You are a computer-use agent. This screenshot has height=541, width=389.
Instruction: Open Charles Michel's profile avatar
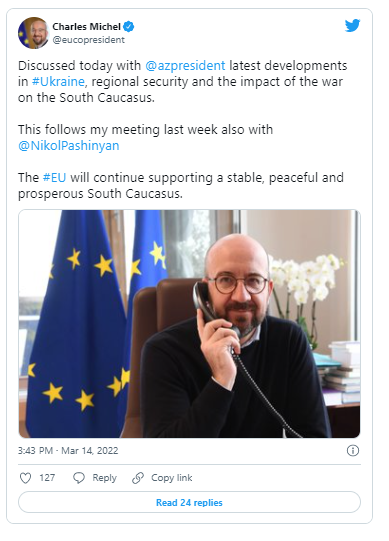[33, 33]
